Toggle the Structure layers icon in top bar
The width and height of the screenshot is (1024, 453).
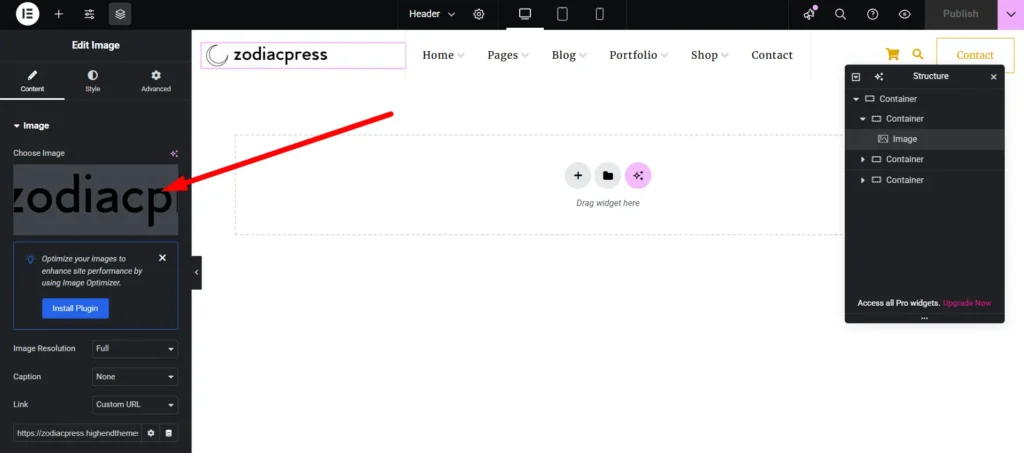pyautogui.click(x=120, y=14)
